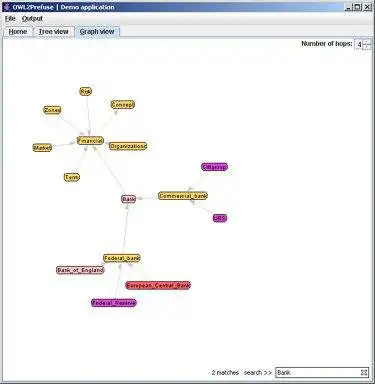Select the Market node
Viewport: 375px width, 384px height.
point(42,147)
